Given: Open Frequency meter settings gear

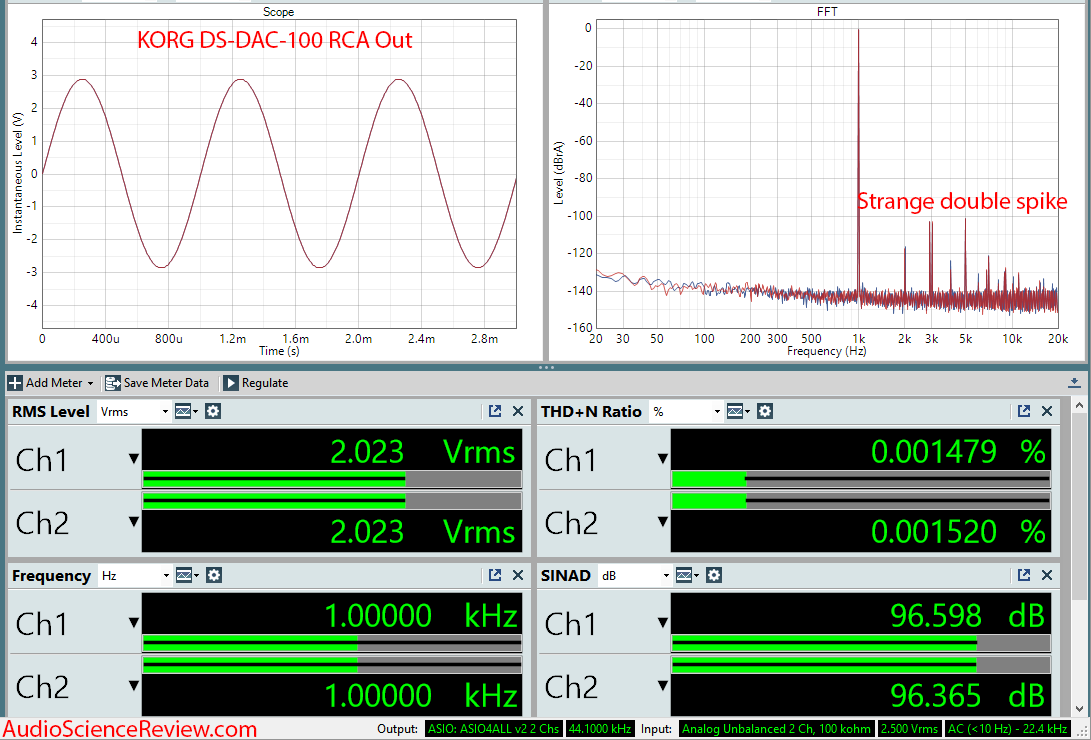Looking at the screenshot, I should pyautogui.click(x=214, y=575).
